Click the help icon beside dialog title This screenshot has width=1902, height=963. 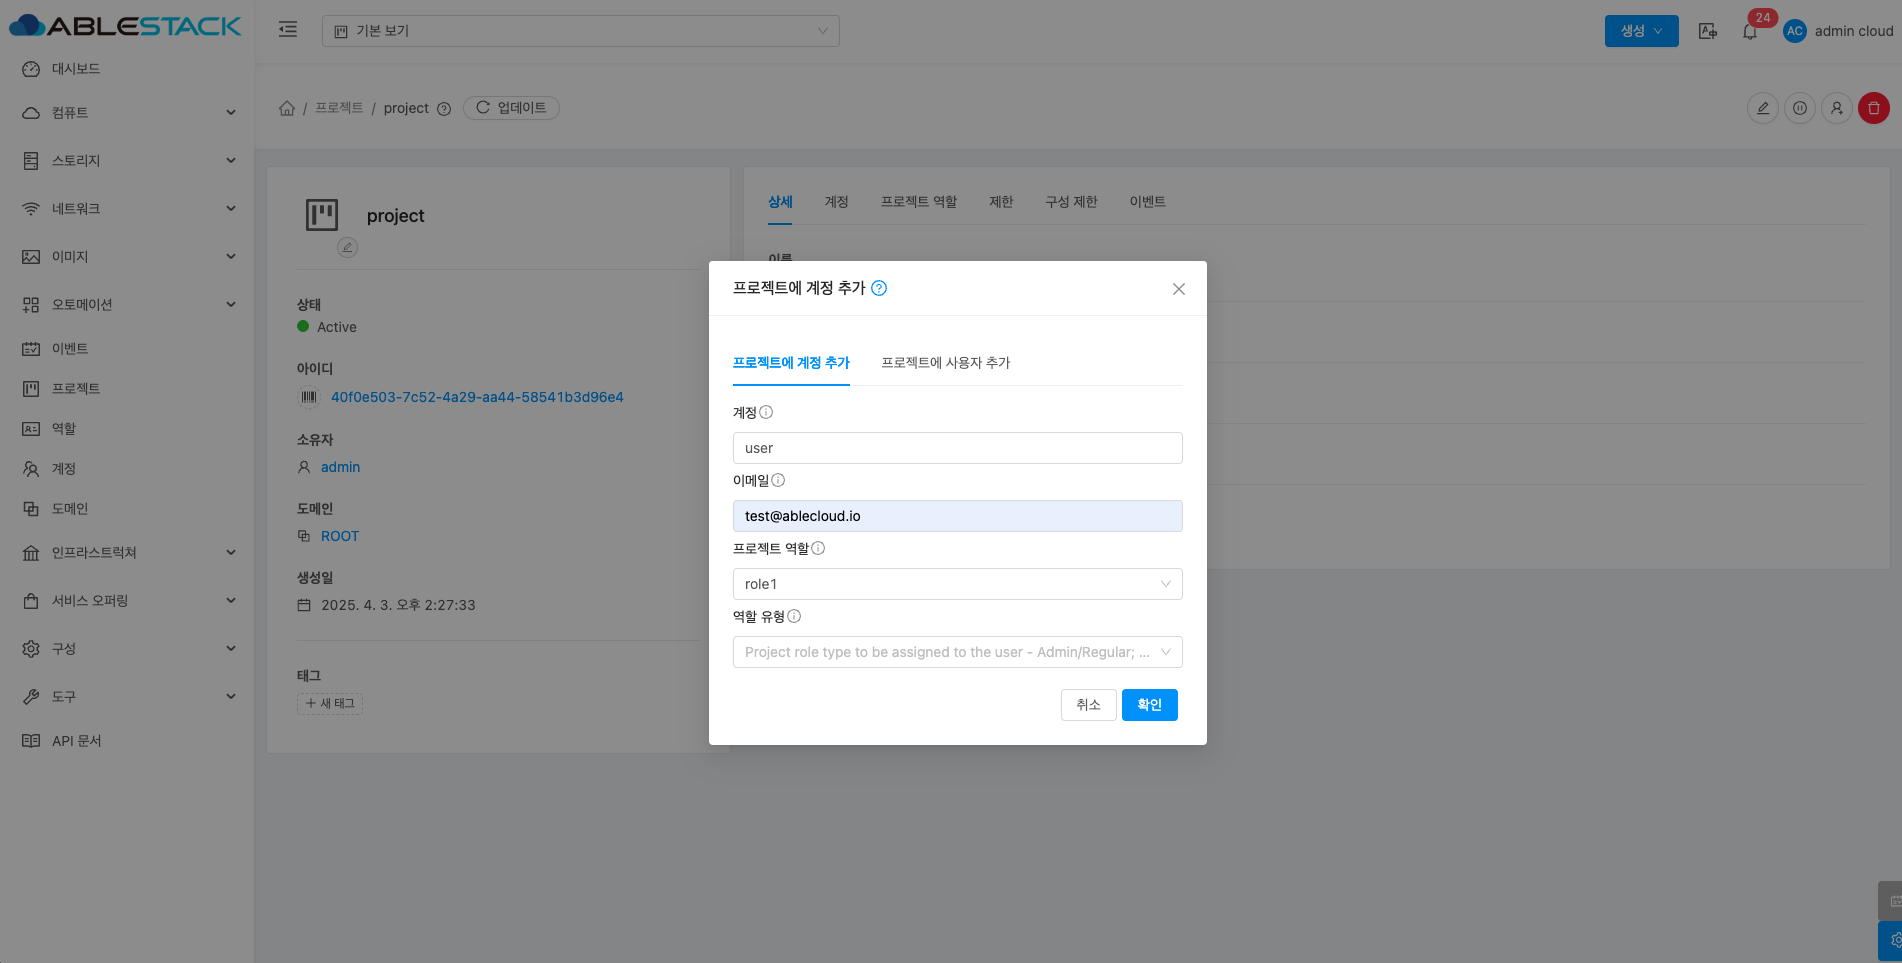[x=879, y=288]
